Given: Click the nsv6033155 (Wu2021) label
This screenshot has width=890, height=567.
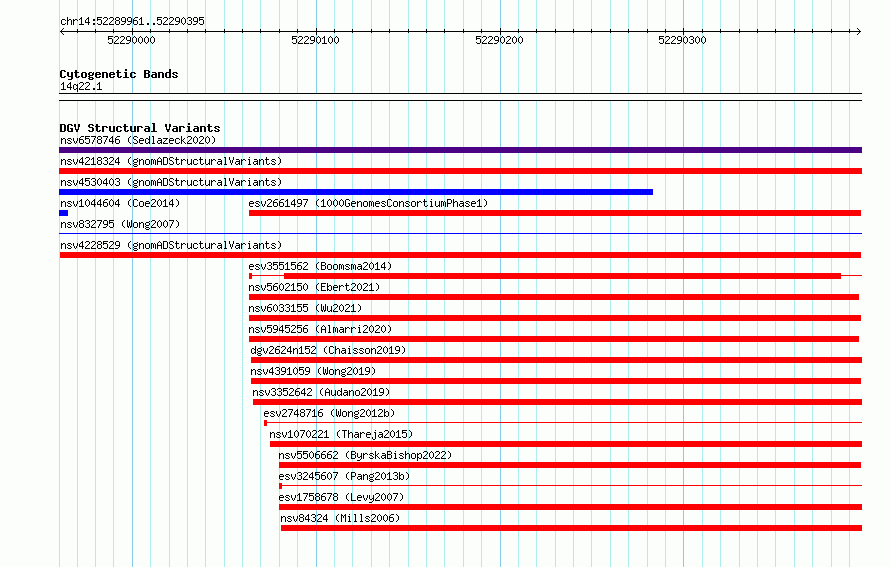Looking at the screenshot, I should click(x=305, y=308).
